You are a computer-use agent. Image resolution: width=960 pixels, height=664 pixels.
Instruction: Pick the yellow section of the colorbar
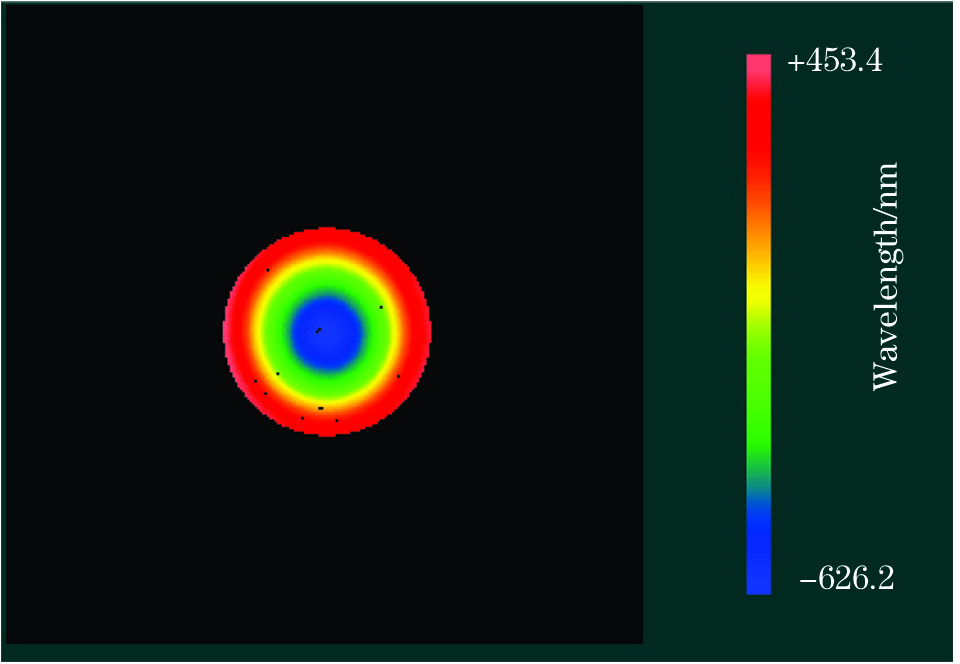[x=759, y=290]
